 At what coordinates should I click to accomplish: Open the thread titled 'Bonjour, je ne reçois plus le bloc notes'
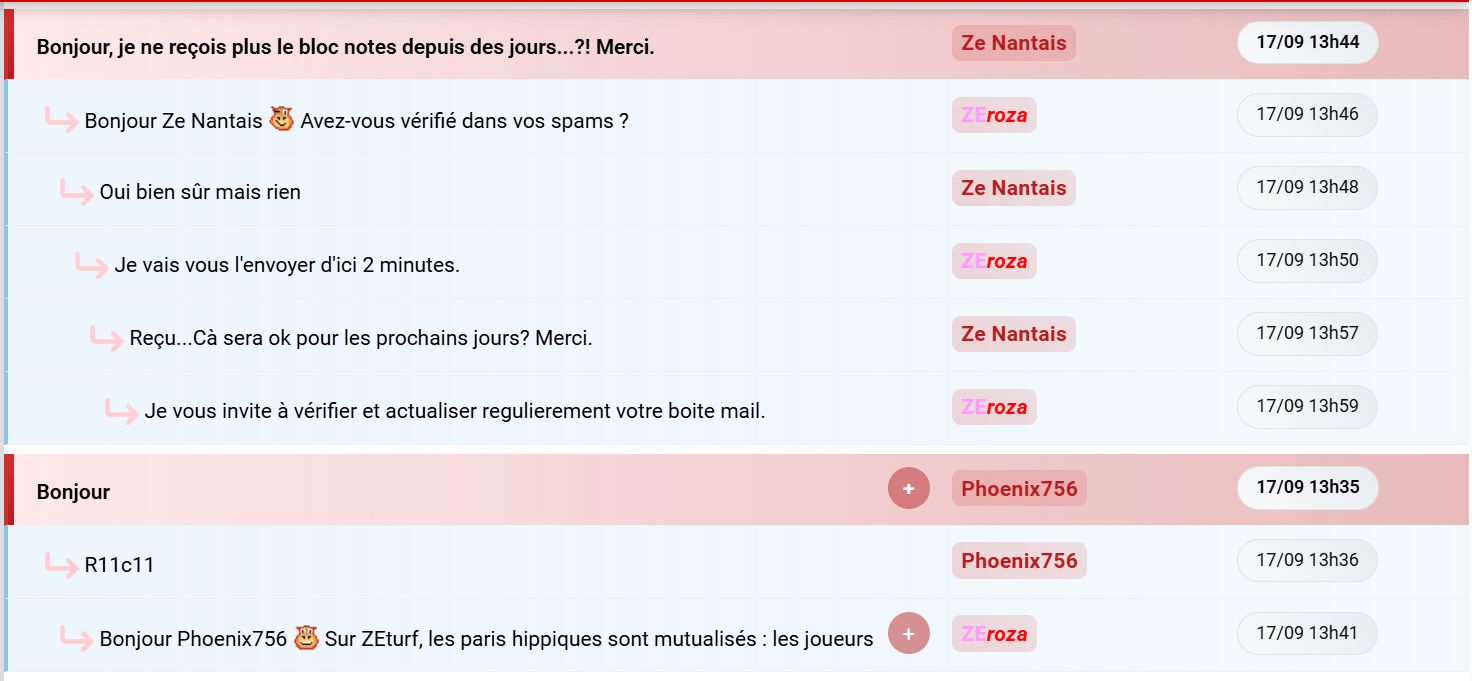pos(345,46)
